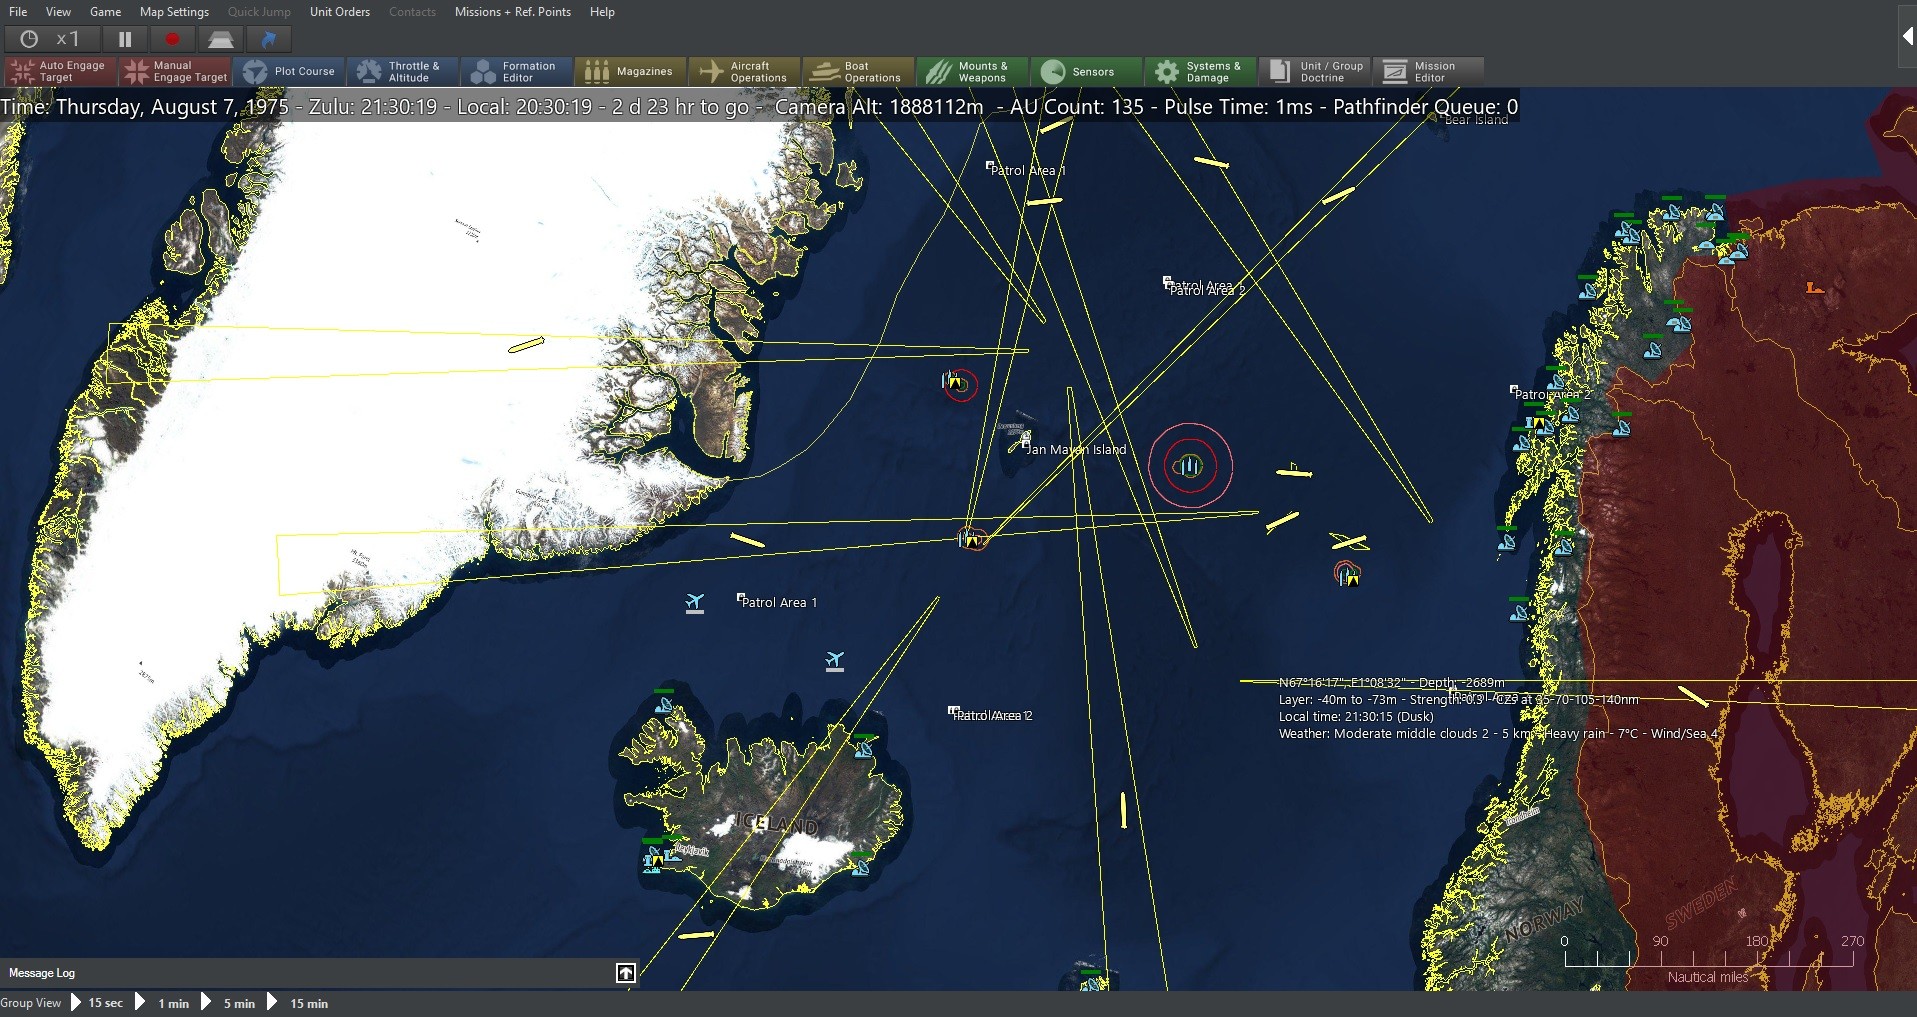The image size is (1917, 1017).
Task: Pause the simulation
Action: click(x=124, y=39)
